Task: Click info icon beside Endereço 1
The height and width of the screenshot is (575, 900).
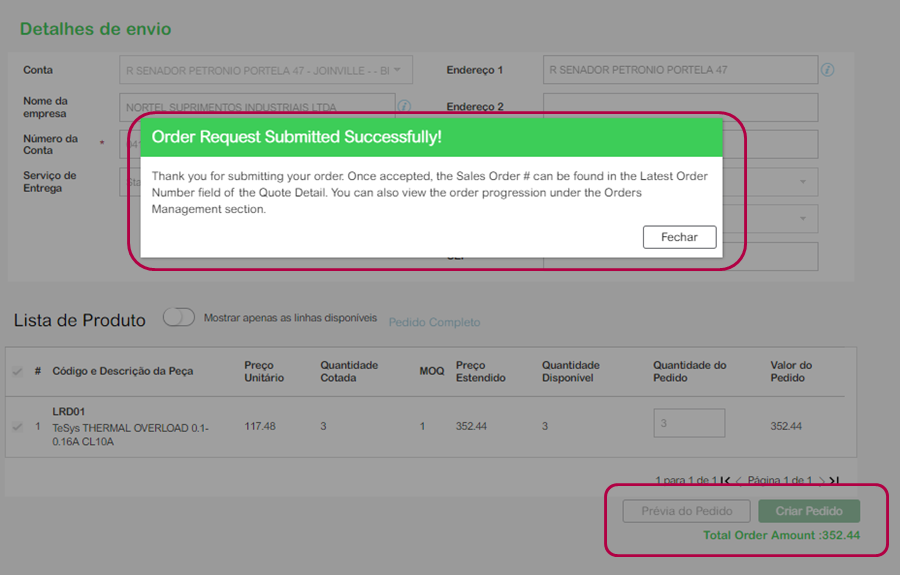Action: [x=827, y=70]
